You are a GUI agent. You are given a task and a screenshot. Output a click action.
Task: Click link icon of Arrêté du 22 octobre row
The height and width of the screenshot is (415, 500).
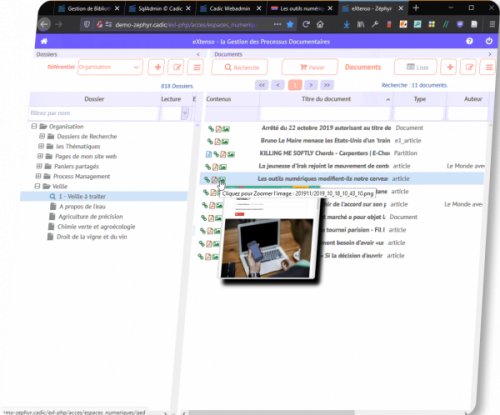click(211, 129)
